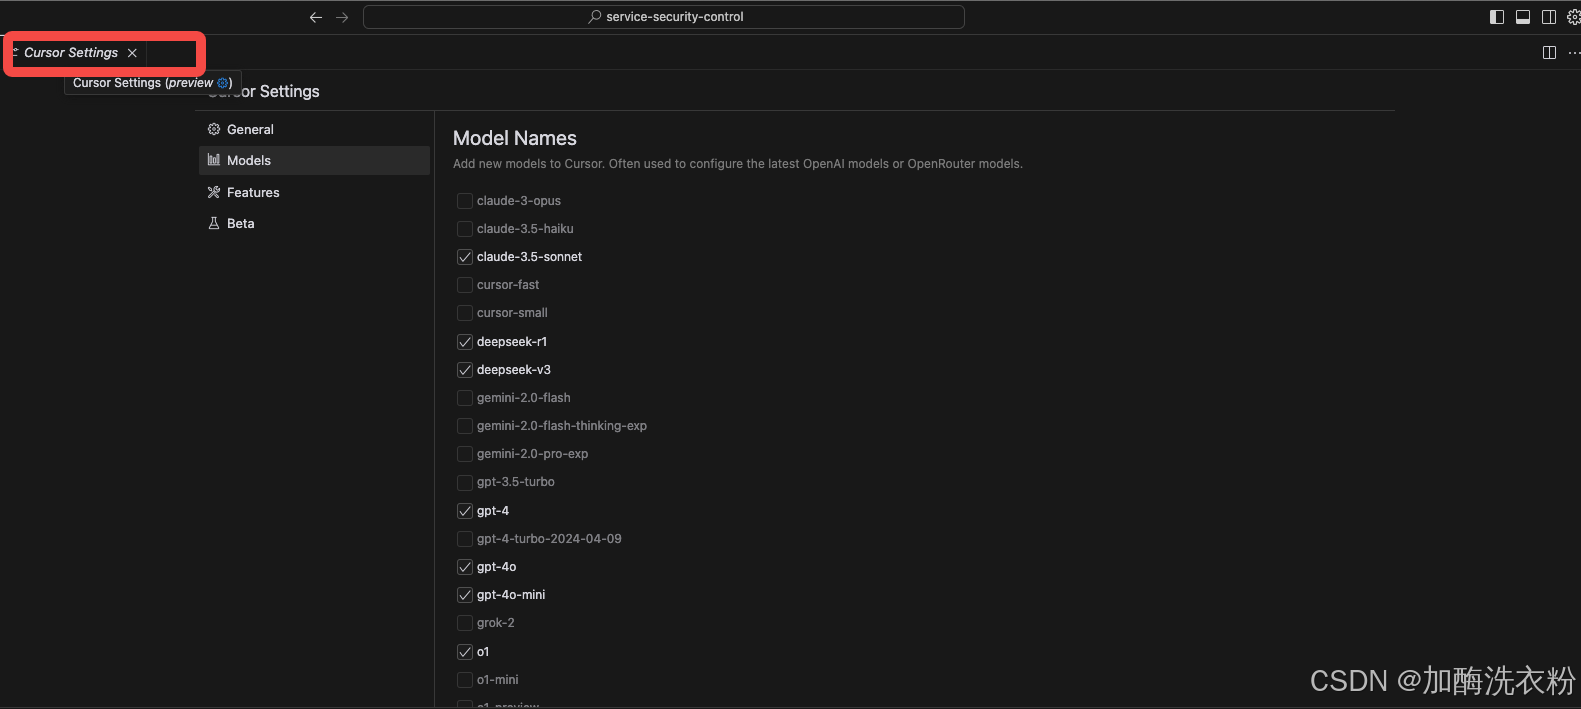Check the o1-mini model checkbox
This screenshot has width=1581, height=709.
[465, 680]
